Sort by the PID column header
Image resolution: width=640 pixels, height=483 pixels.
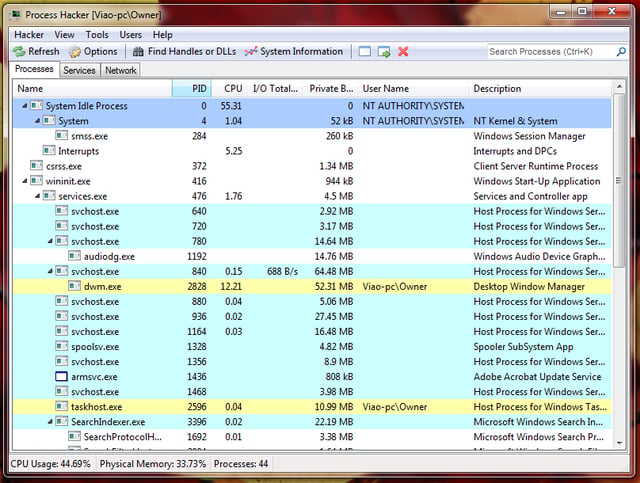pyautogui.click(x=192, y=89)
